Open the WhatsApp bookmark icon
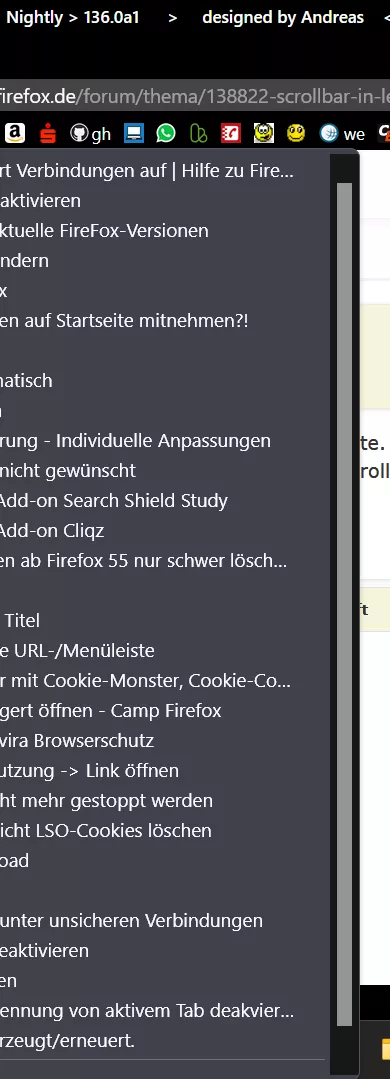 (x=166, y=133)
